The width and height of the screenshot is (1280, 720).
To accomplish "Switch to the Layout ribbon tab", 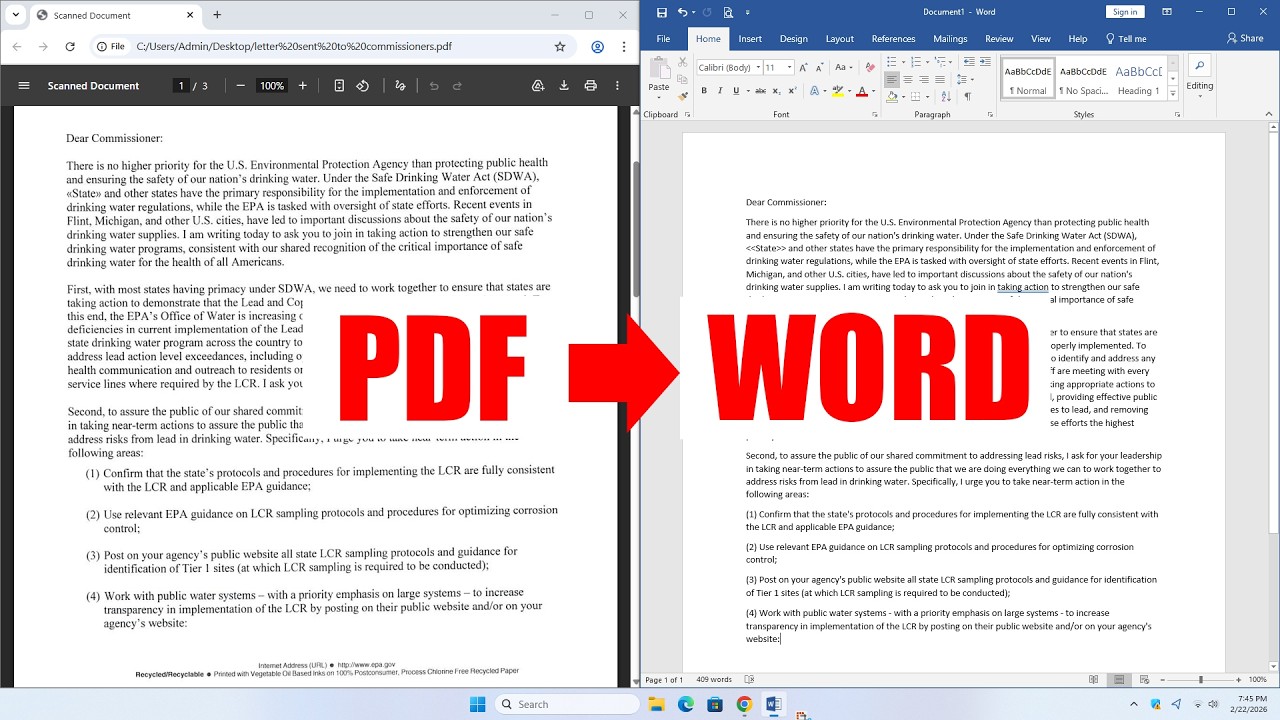I will (839, 39).
